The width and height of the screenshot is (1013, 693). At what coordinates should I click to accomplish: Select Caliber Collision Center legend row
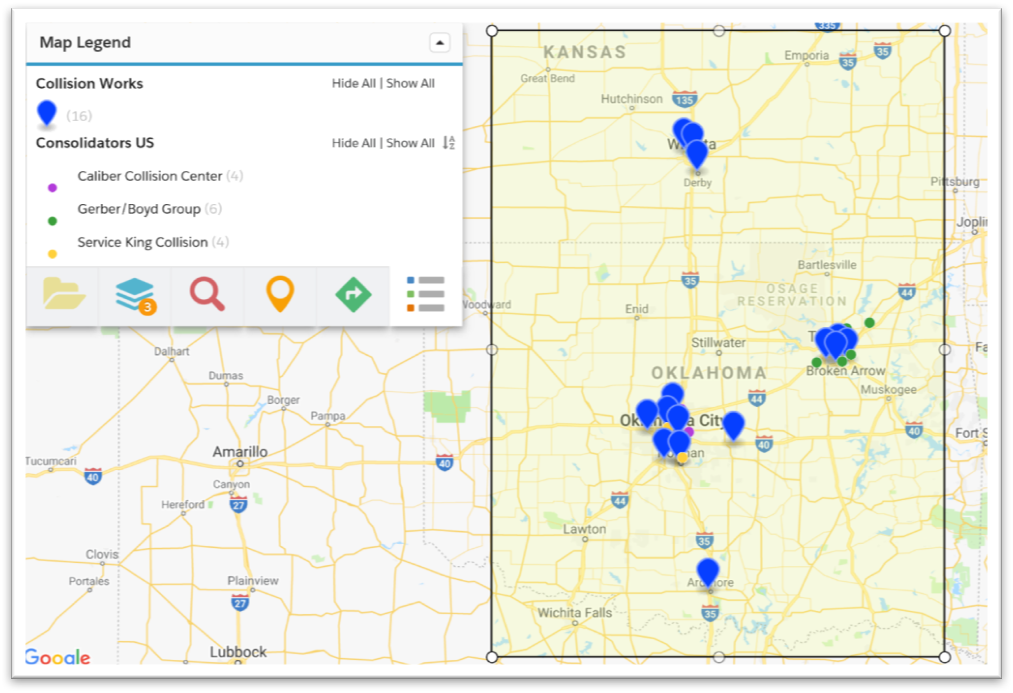tap(160, 176)
